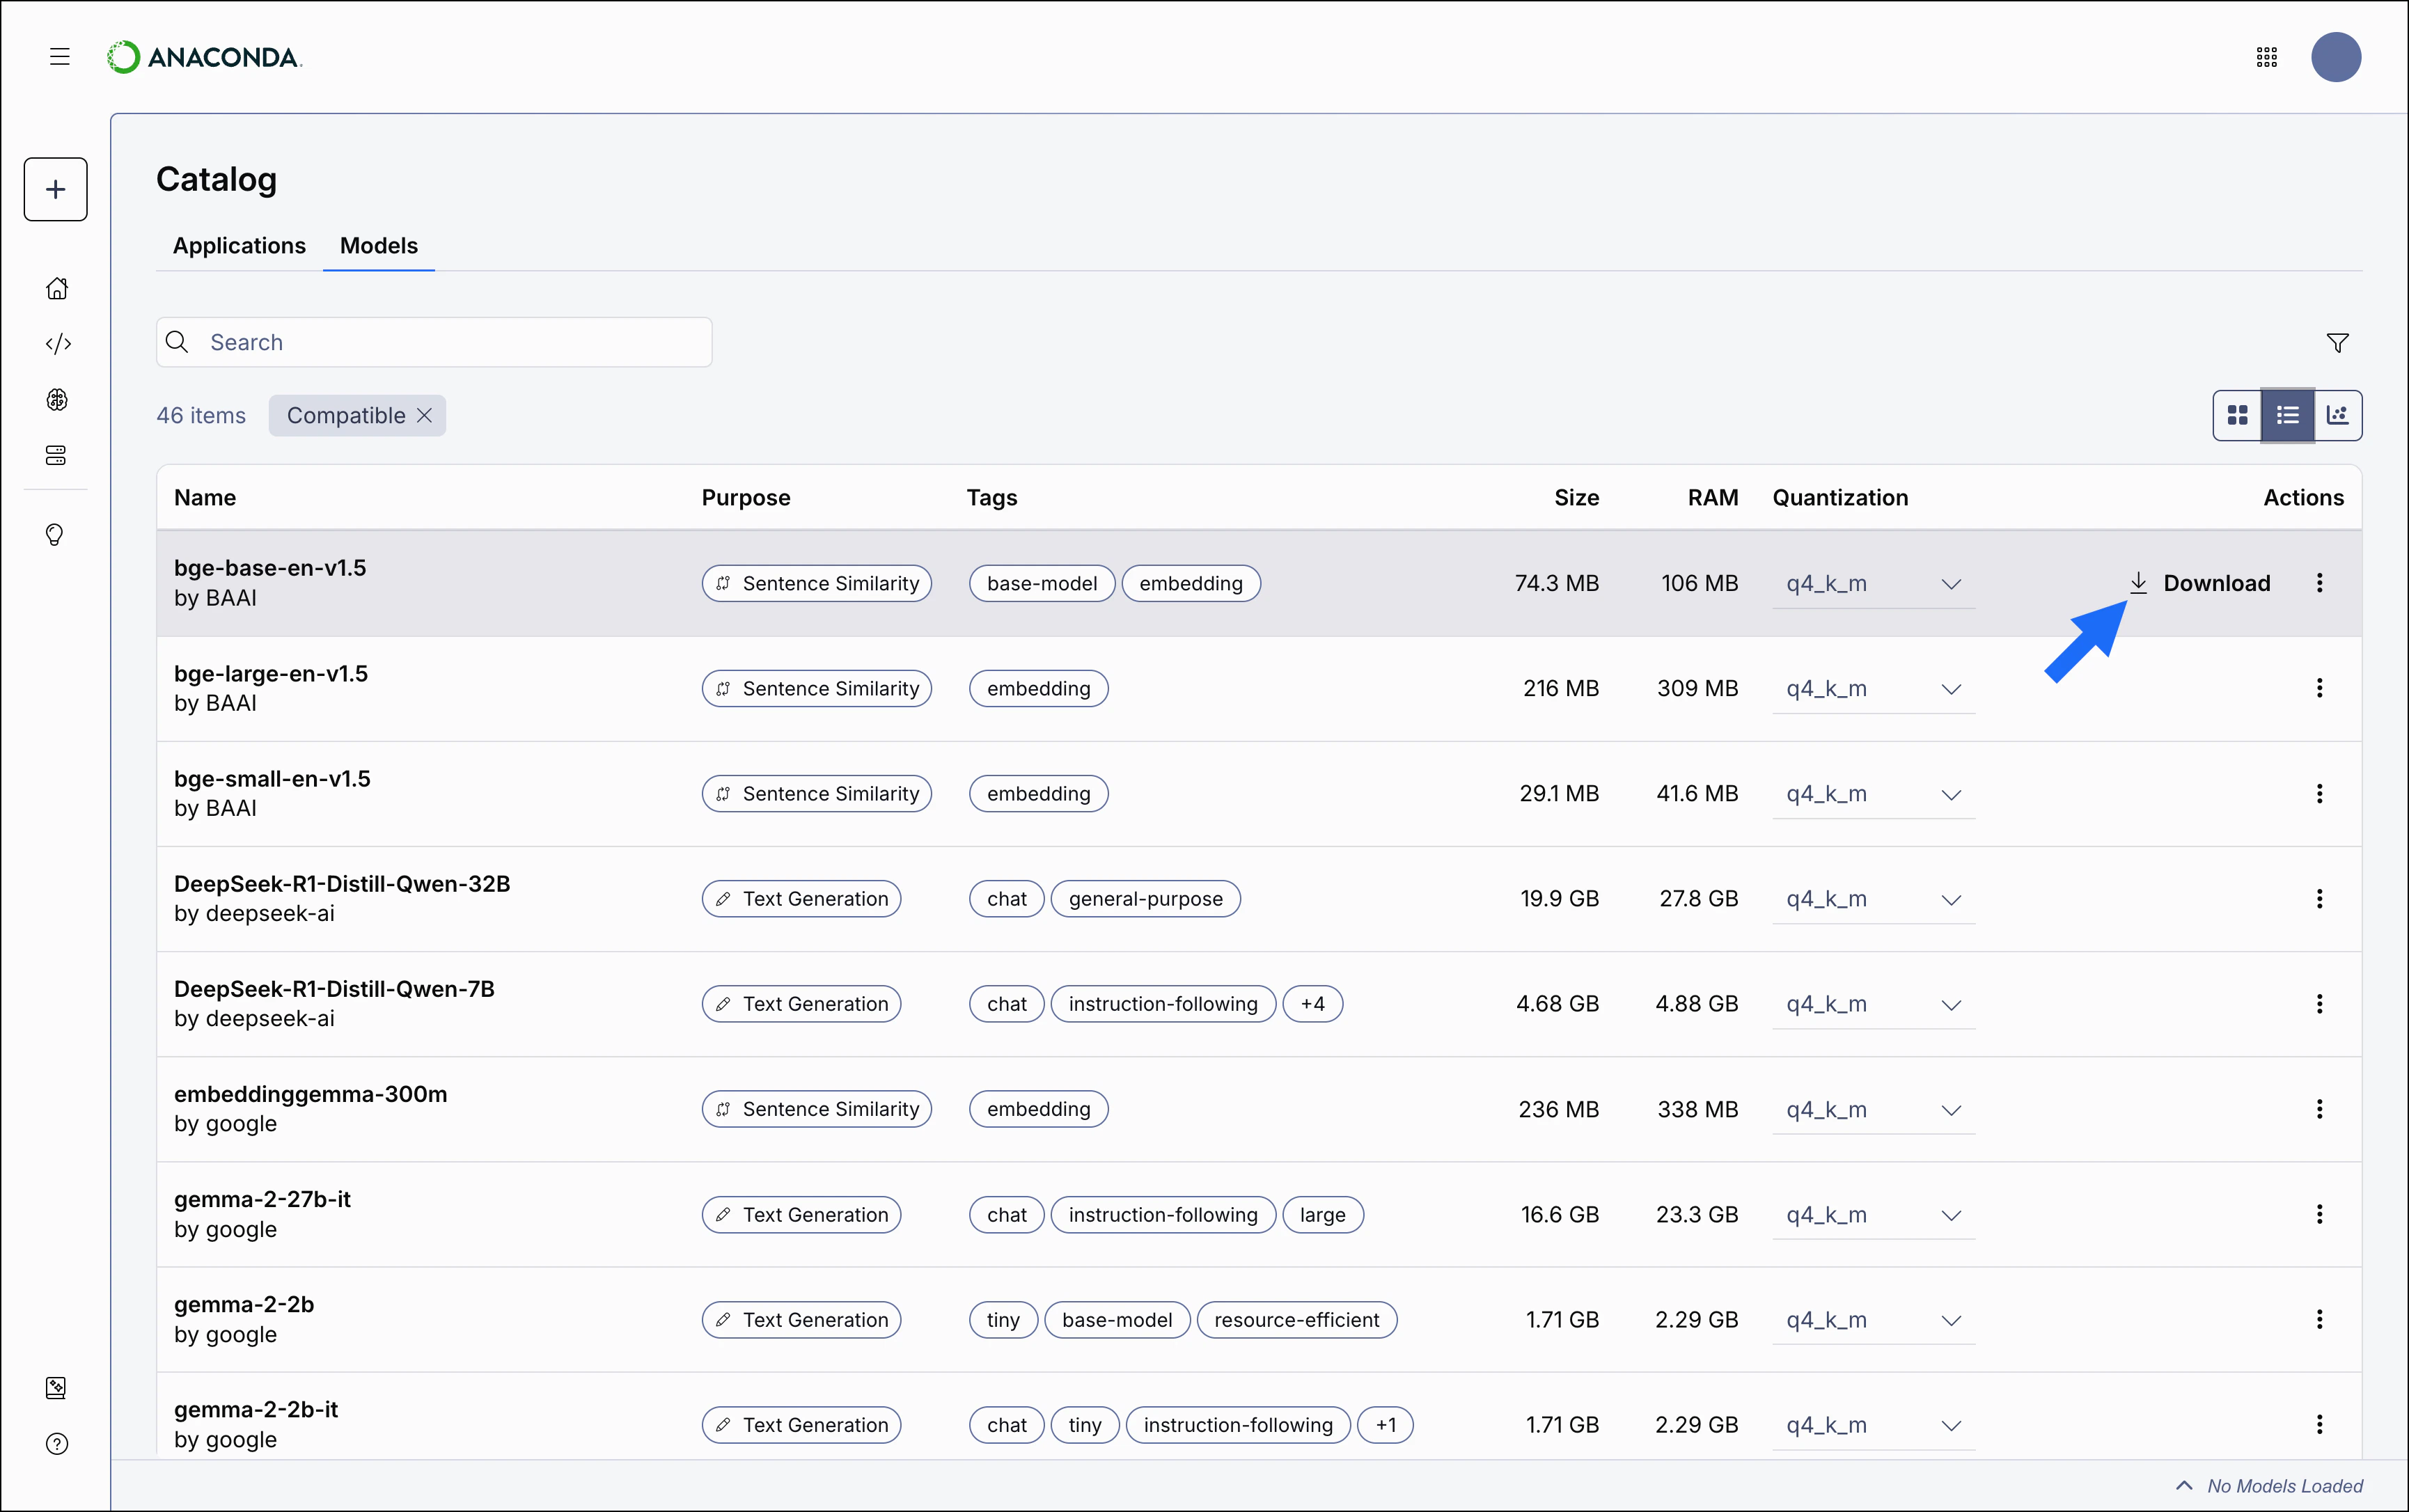Open quantization dropdown for gemma-2-2b

(x=1952, y=1320)
